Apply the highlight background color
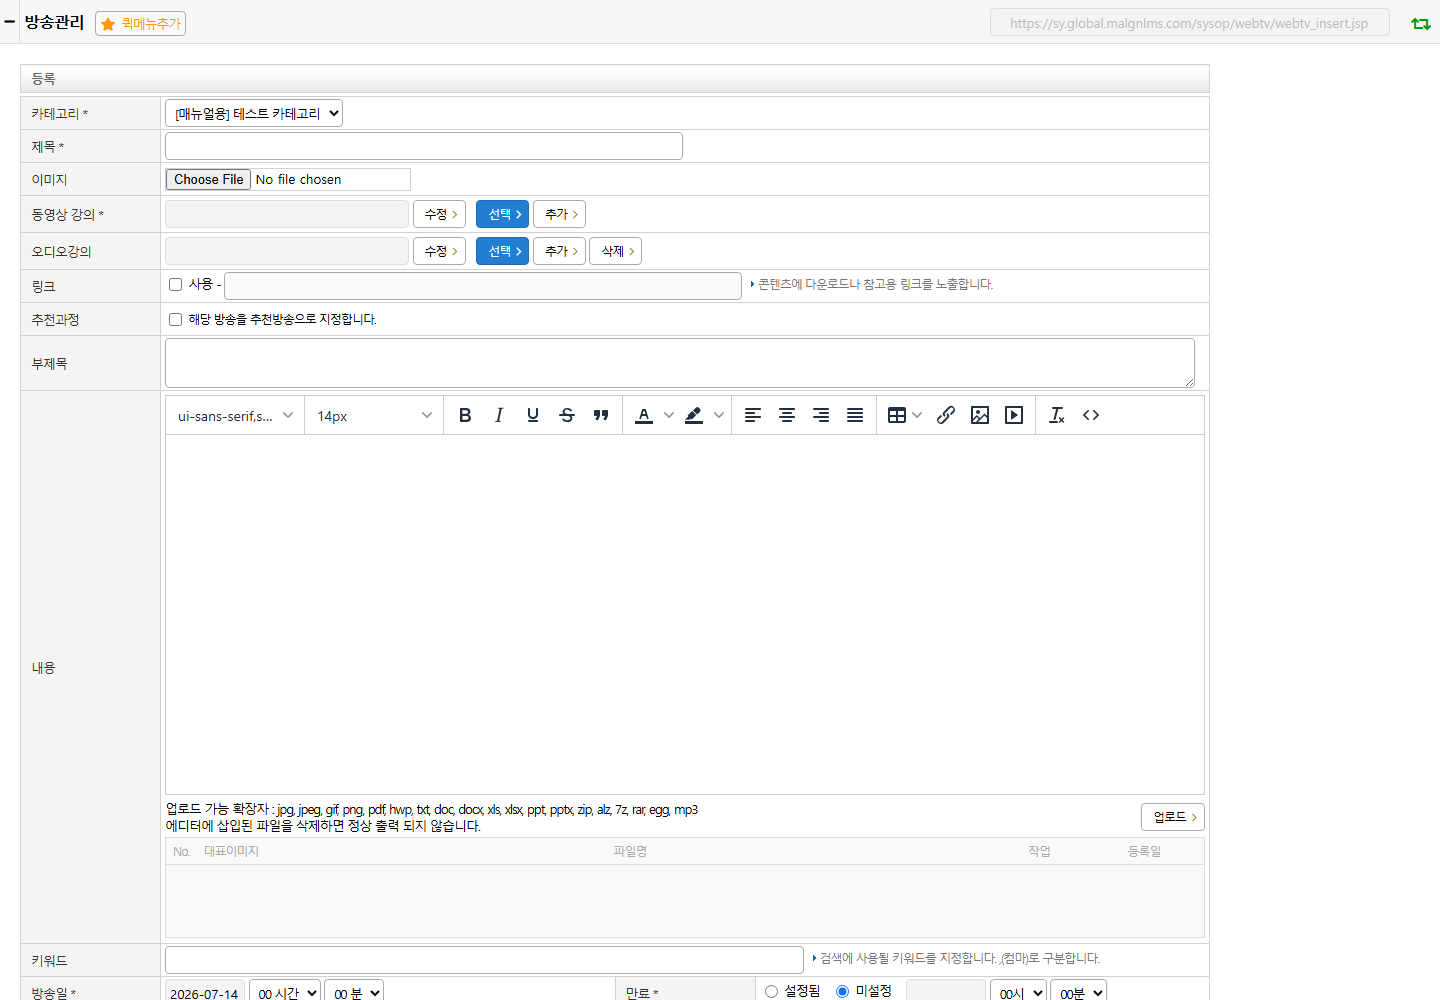This screenshot has height=1000, width=1440. 694,415
